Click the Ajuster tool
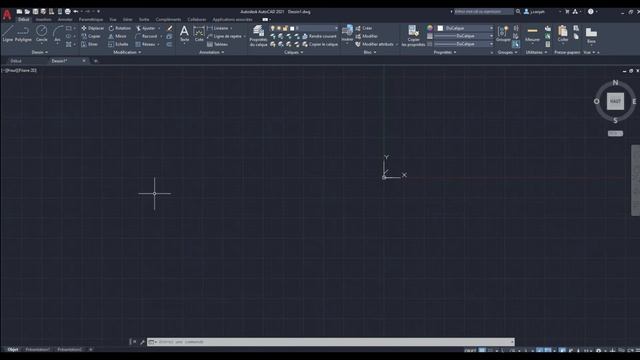 coord(146,28)
